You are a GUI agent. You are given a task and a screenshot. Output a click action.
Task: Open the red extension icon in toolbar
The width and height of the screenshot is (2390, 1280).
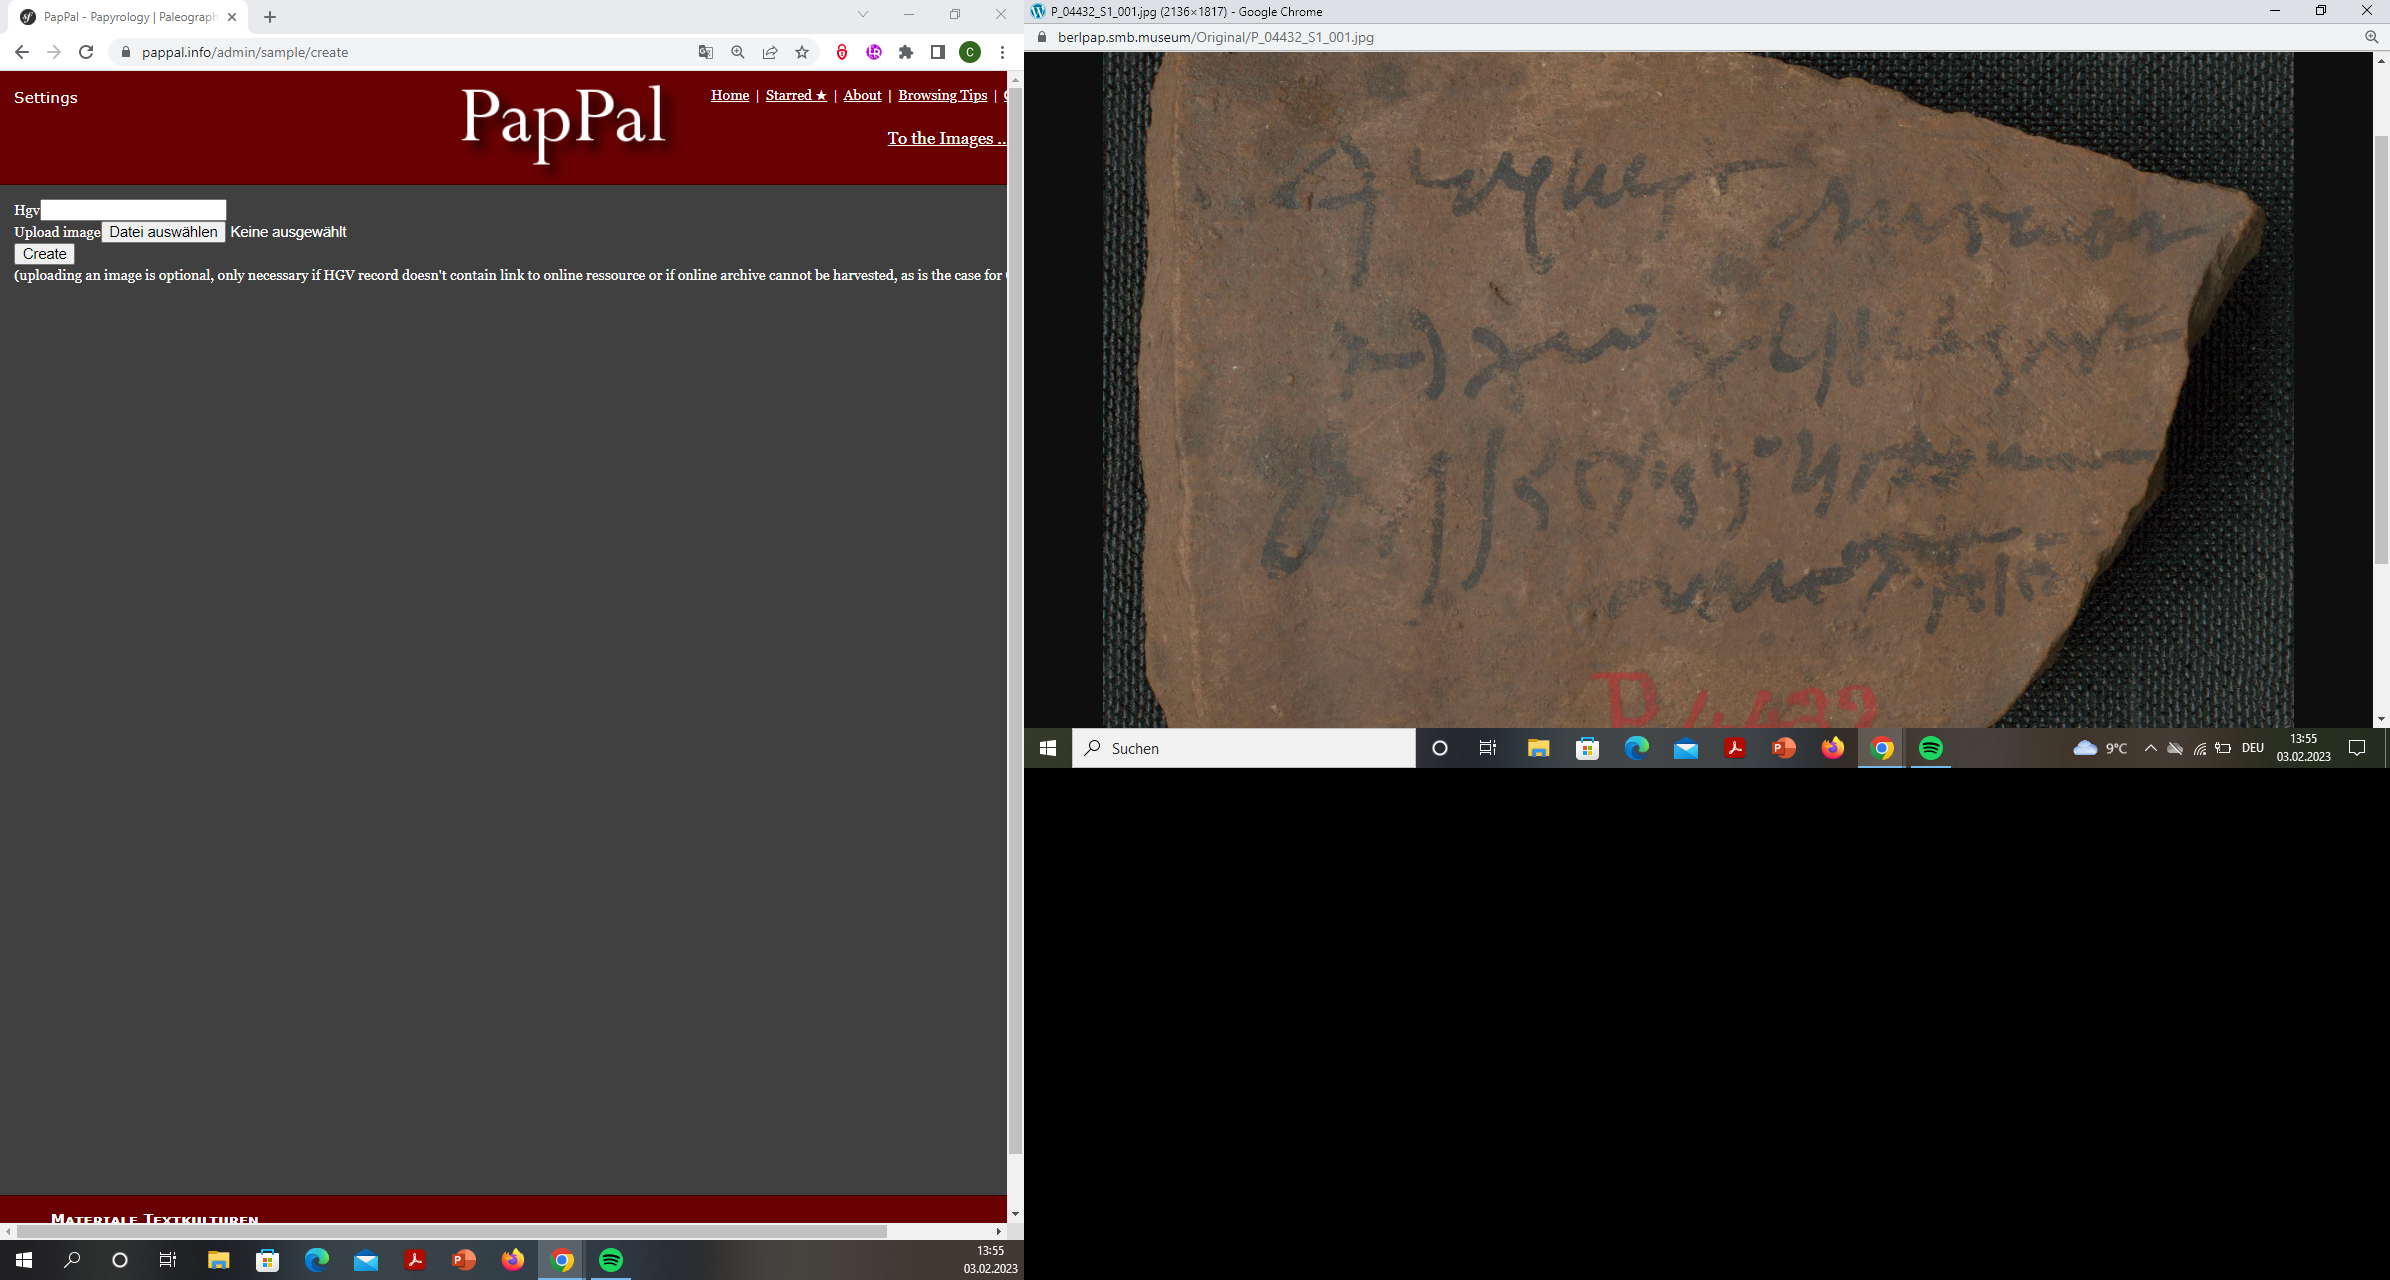coord(842,52)
